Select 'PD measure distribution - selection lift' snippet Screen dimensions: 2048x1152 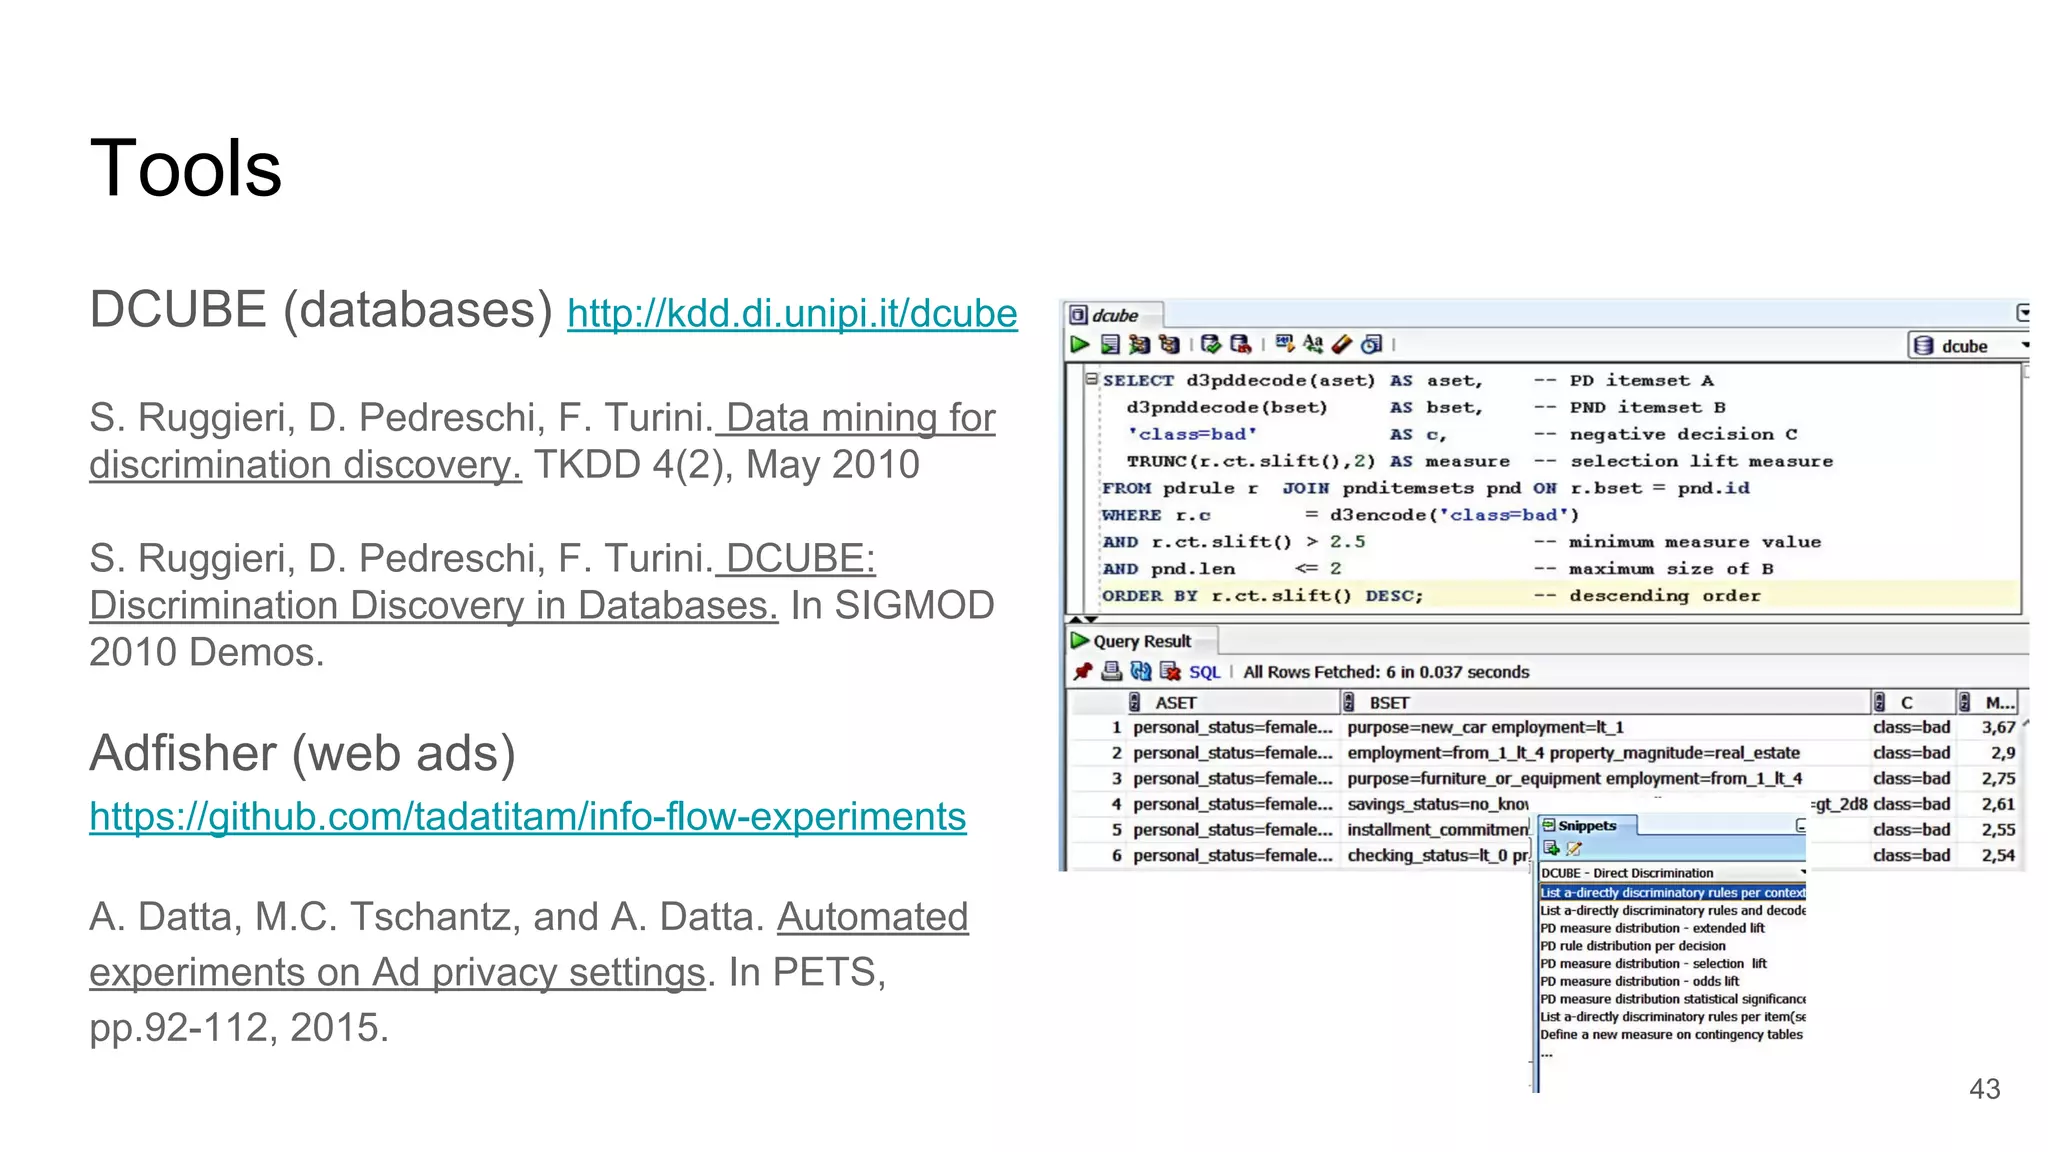point(1653,964)
